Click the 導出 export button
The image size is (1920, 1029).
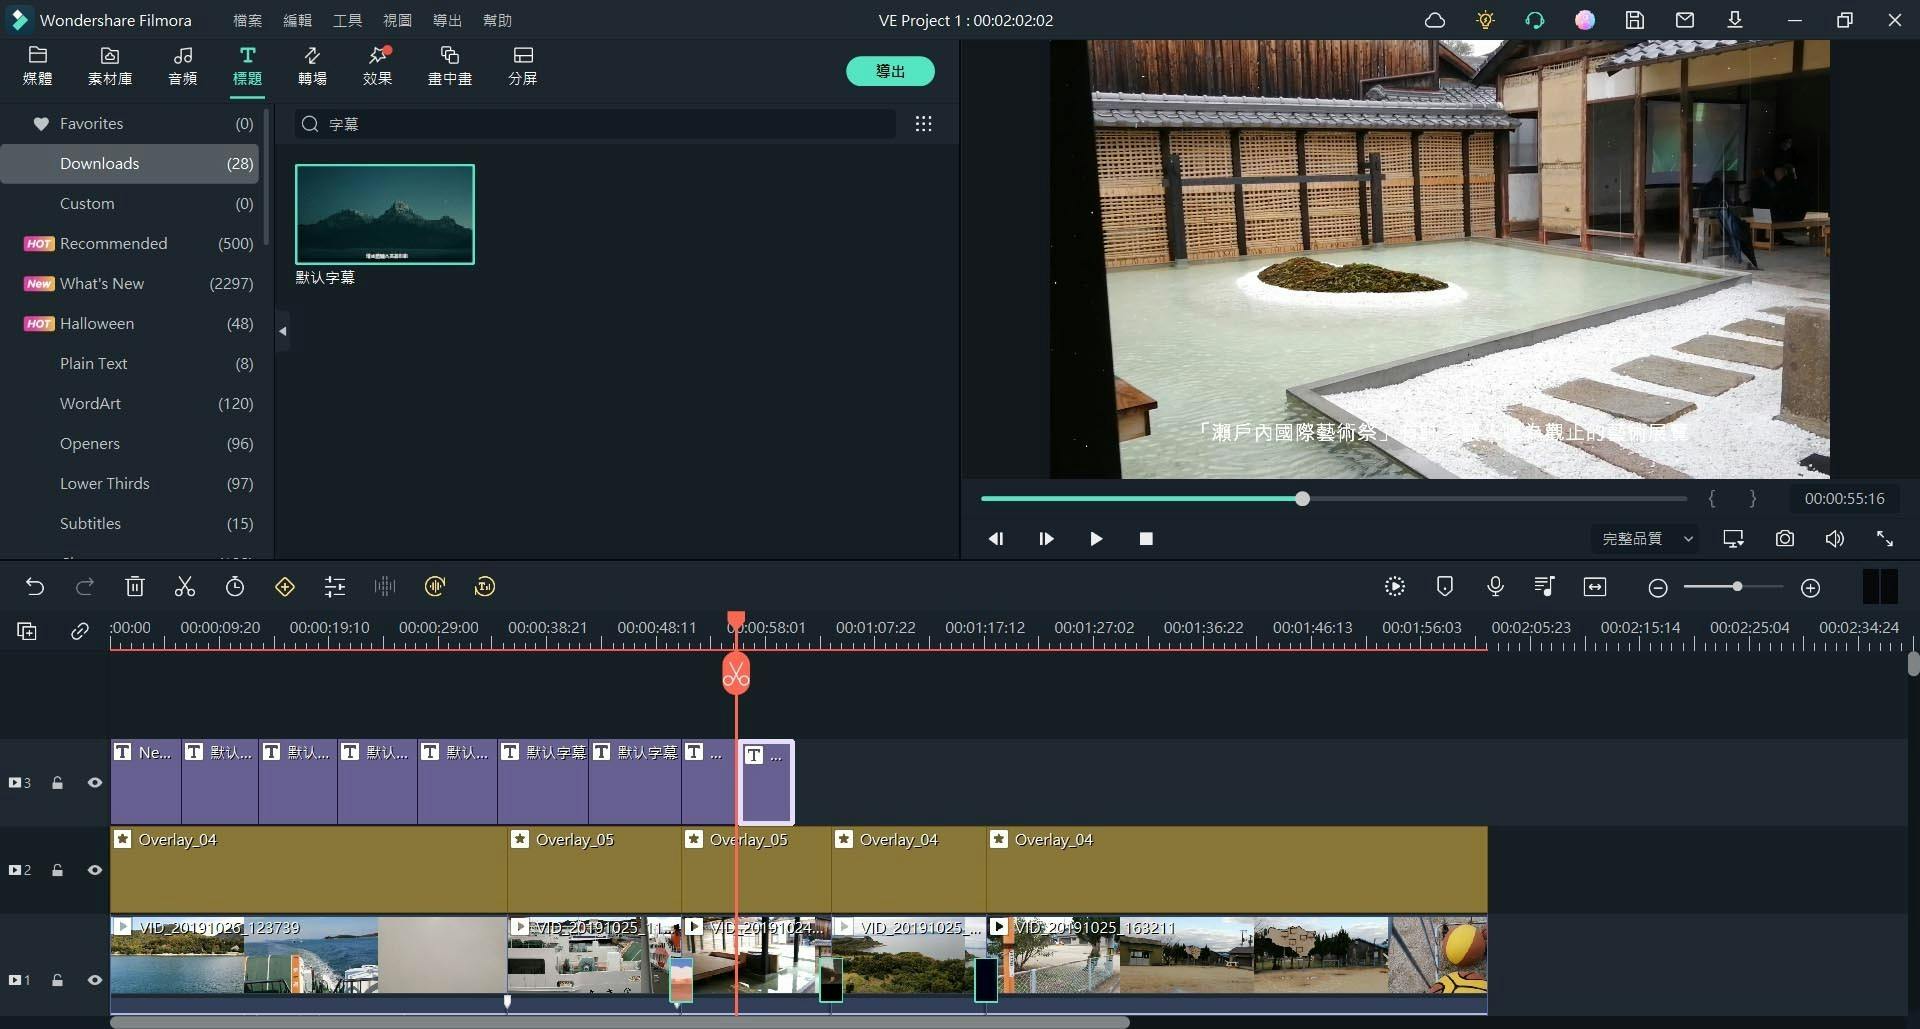890,71
